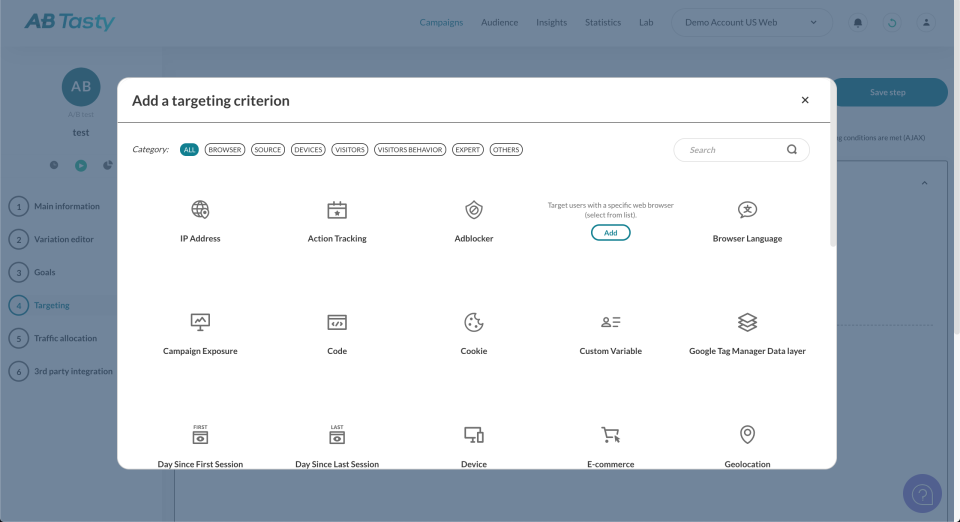Select the Cookie criterion icon

tap(474, 322)
